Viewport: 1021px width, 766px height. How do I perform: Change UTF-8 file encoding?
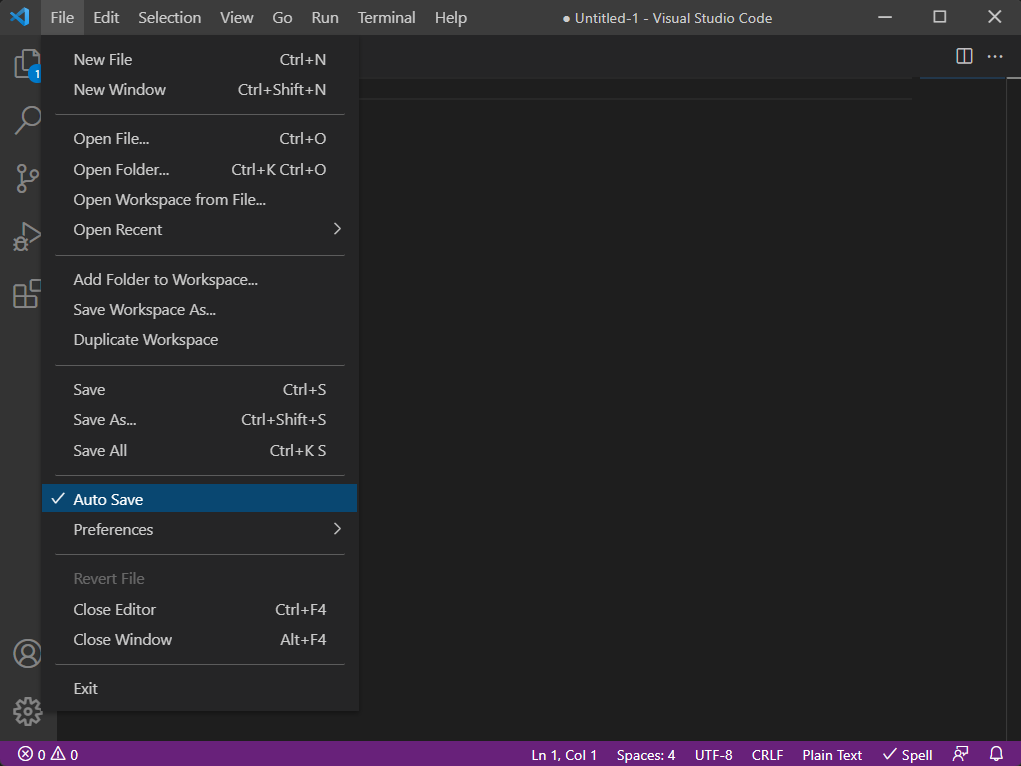(713, 754)
